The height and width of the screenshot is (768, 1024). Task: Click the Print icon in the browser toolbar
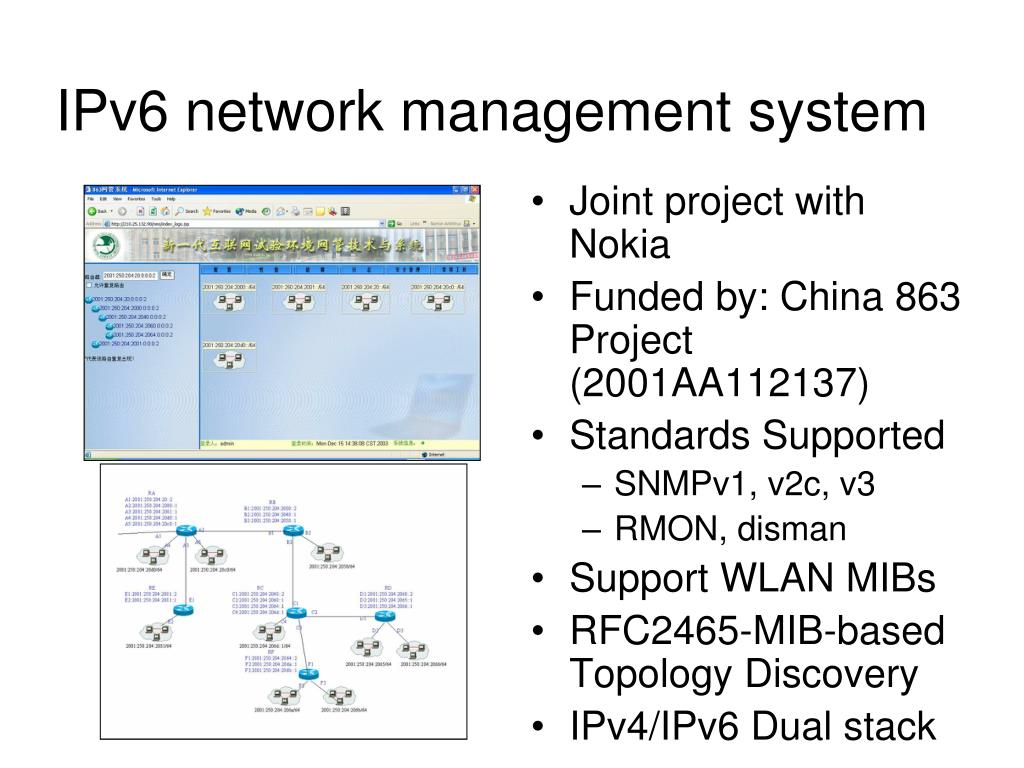pyautogui.click(x=295, y=211)
